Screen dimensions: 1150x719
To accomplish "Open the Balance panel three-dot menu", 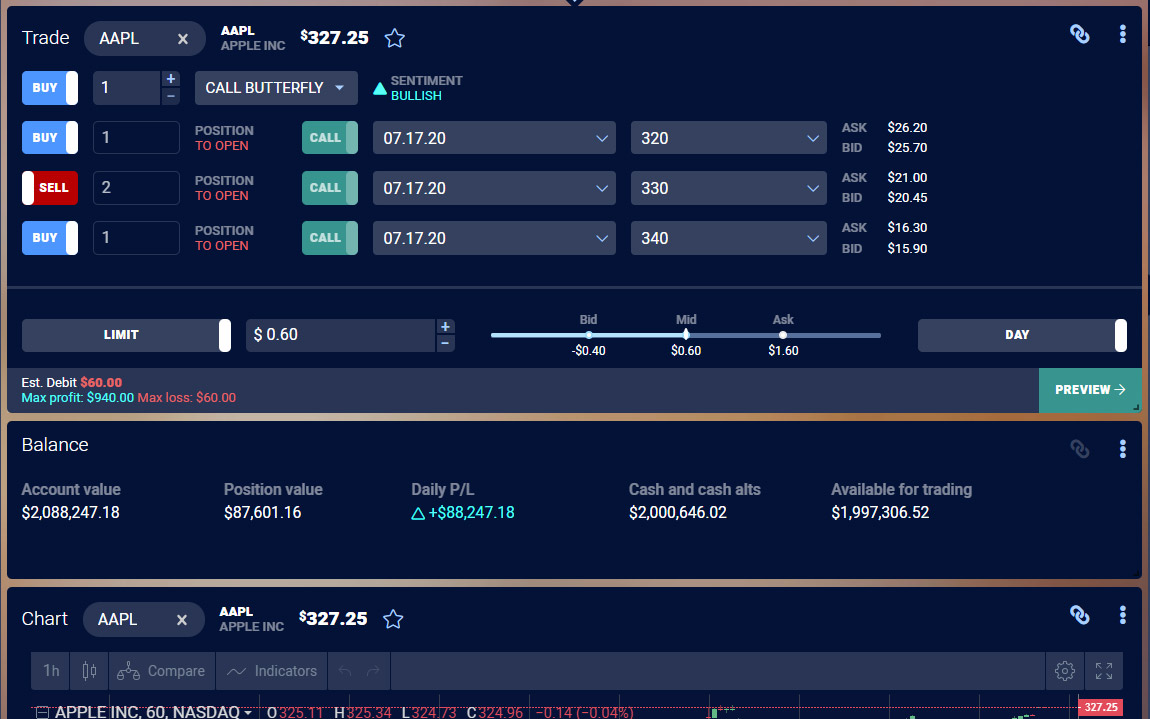I will tap(1122, 448).
